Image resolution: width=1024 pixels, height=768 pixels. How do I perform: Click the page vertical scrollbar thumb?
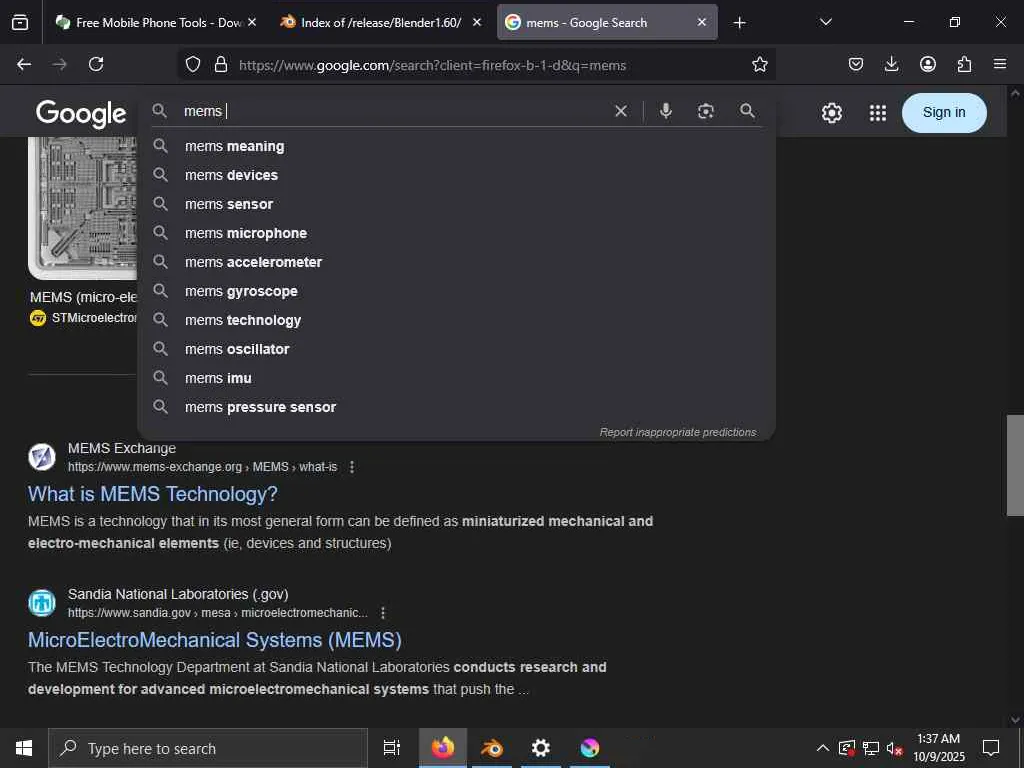coord(1015,465)
